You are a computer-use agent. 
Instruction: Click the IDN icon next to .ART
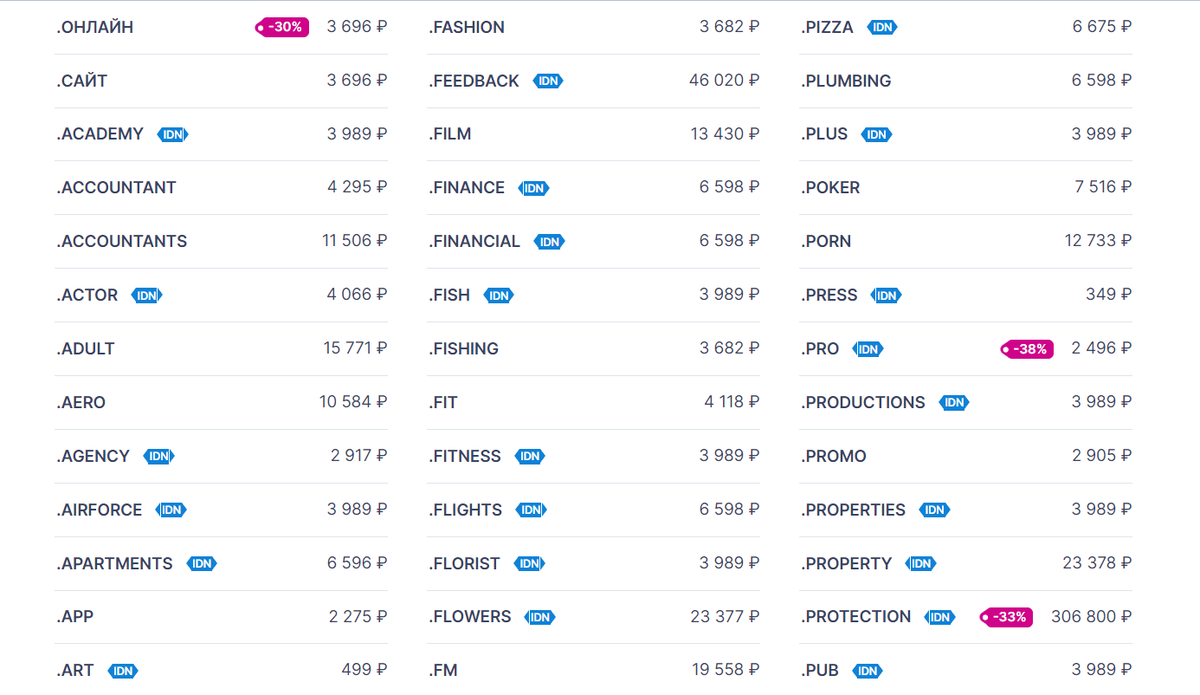click(x=123, y=671)
